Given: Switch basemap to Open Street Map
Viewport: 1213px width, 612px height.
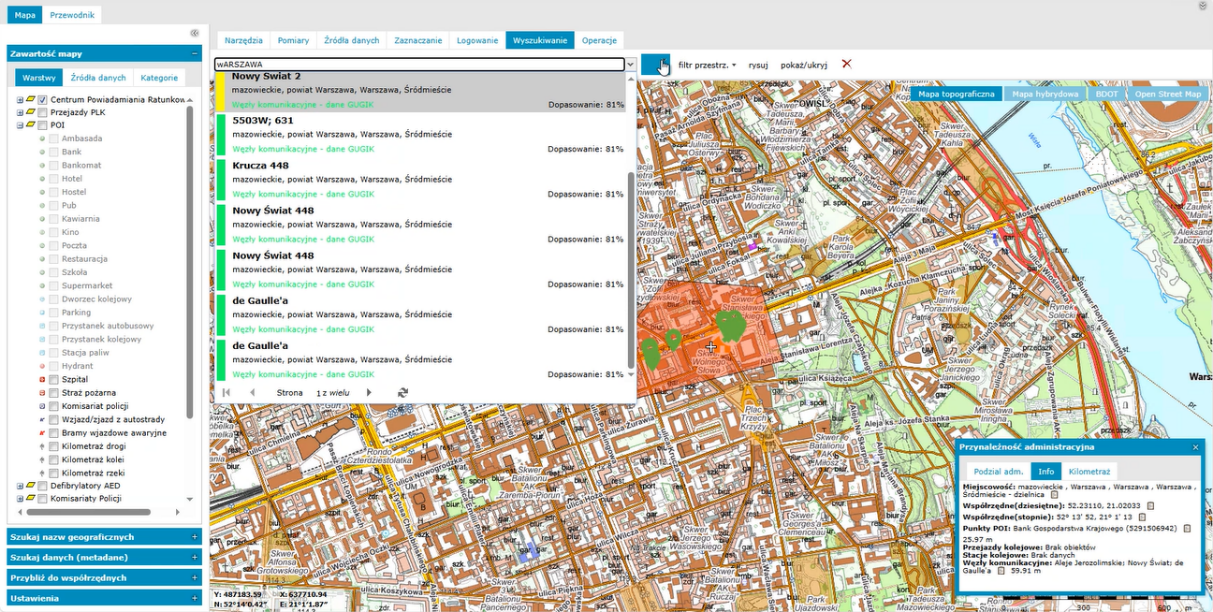Looking at the screenshot, I should pyautogui.click(x=1167, y=94).
